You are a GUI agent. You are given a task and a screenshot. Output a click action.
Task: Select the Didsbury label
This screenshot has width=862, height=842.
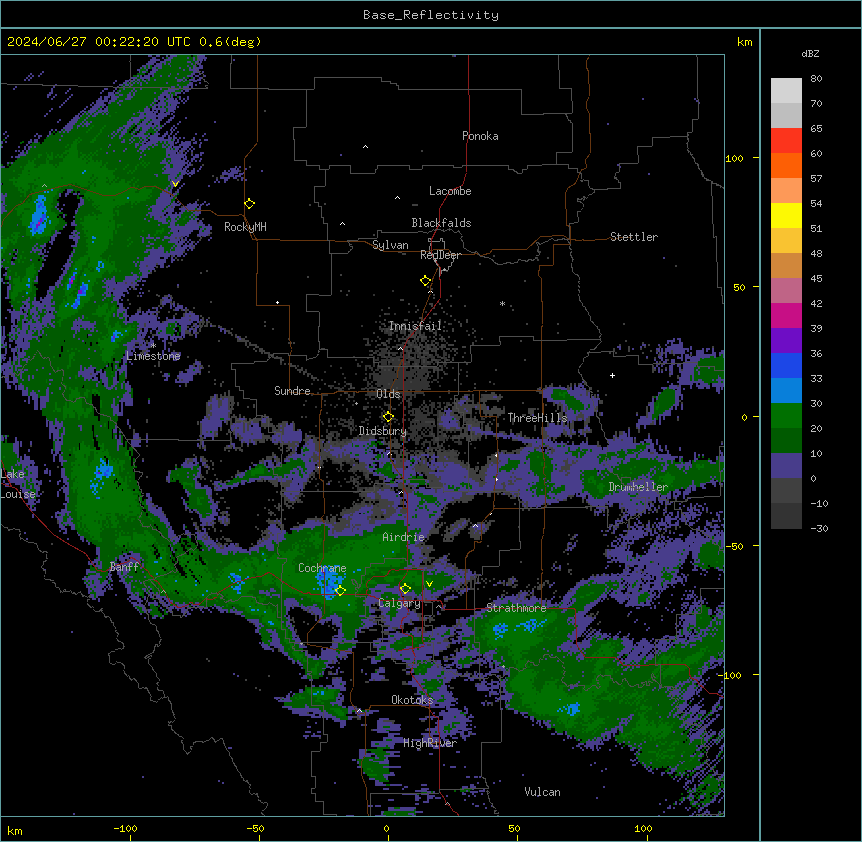383,431
